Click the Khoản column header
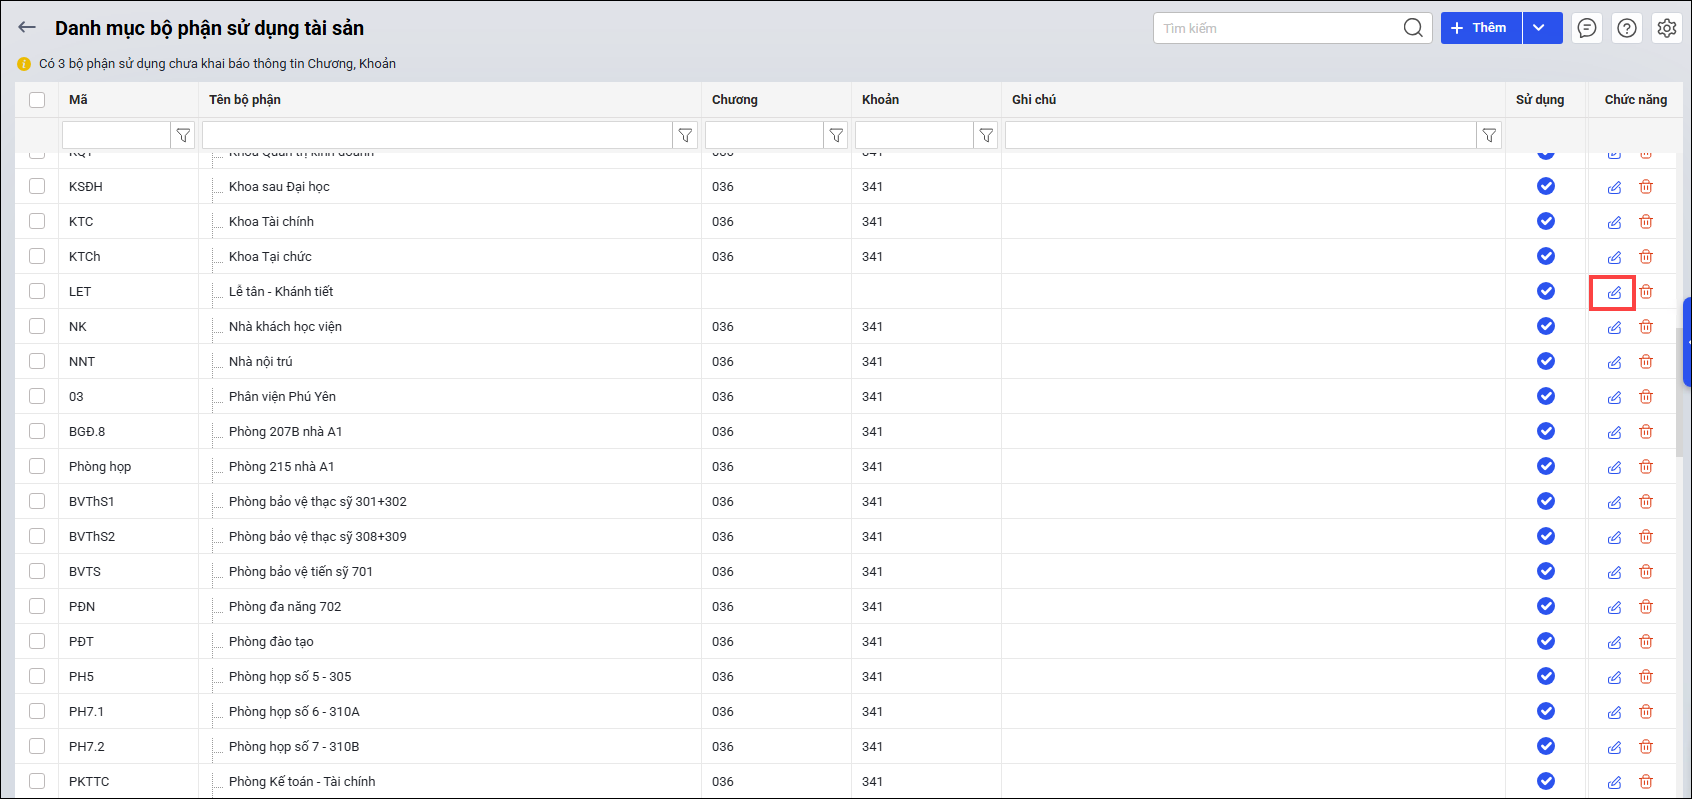Screen dimensions: 1692x799 880,100
